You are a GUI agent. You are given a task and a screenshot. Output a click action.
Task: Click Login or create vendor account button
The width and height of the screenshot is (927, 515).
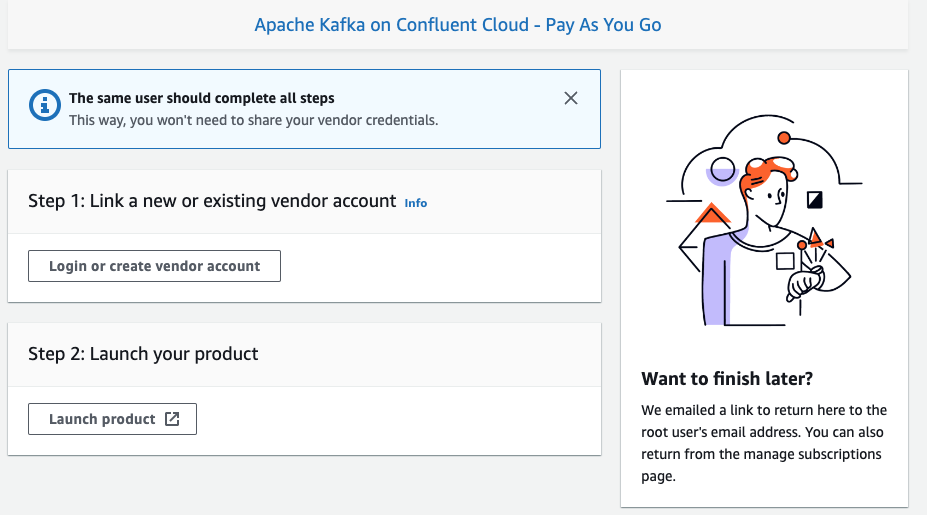tap(154, 266)
